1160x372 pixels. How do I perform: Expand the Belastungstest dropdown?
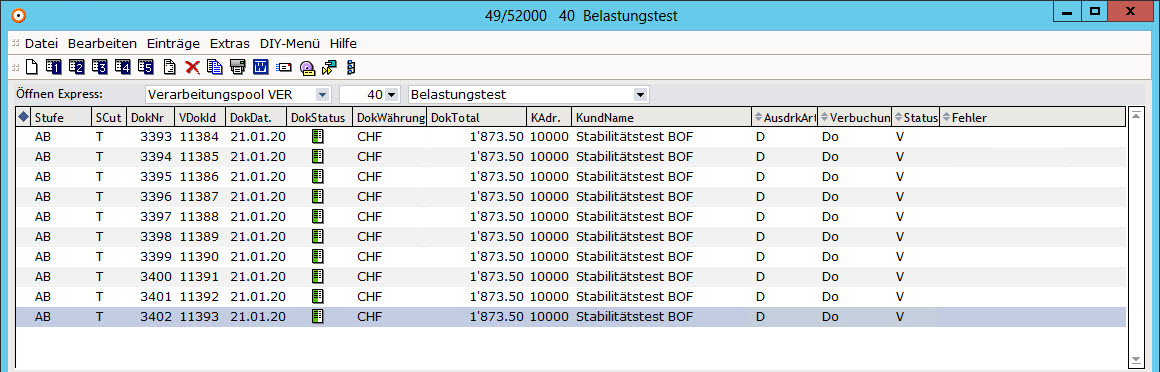(641, 95)
